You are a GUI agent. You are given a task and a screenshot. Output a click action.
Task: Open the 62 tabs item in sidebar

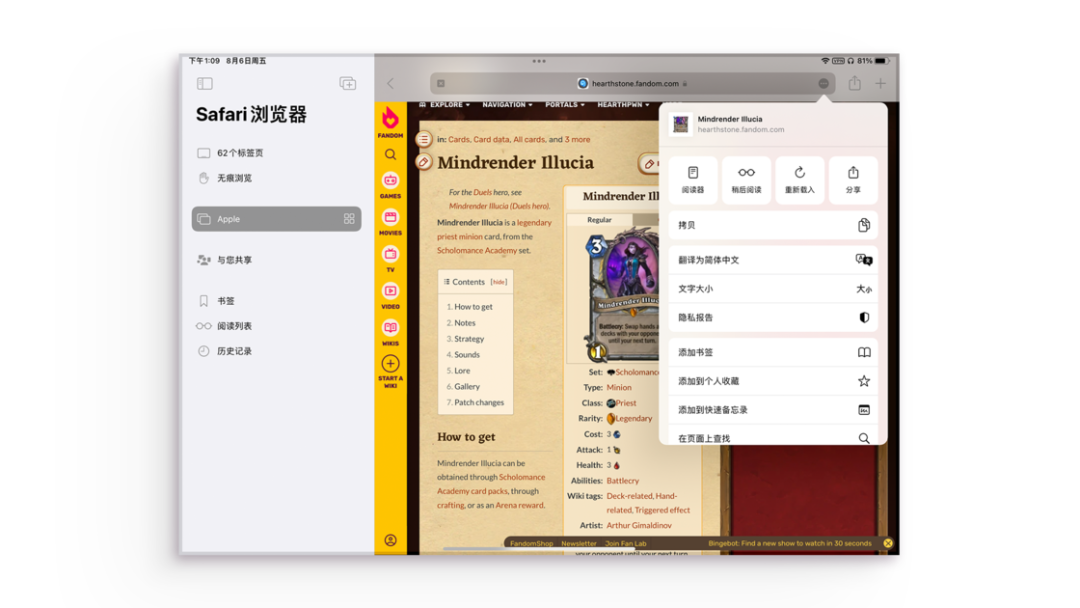276,153
